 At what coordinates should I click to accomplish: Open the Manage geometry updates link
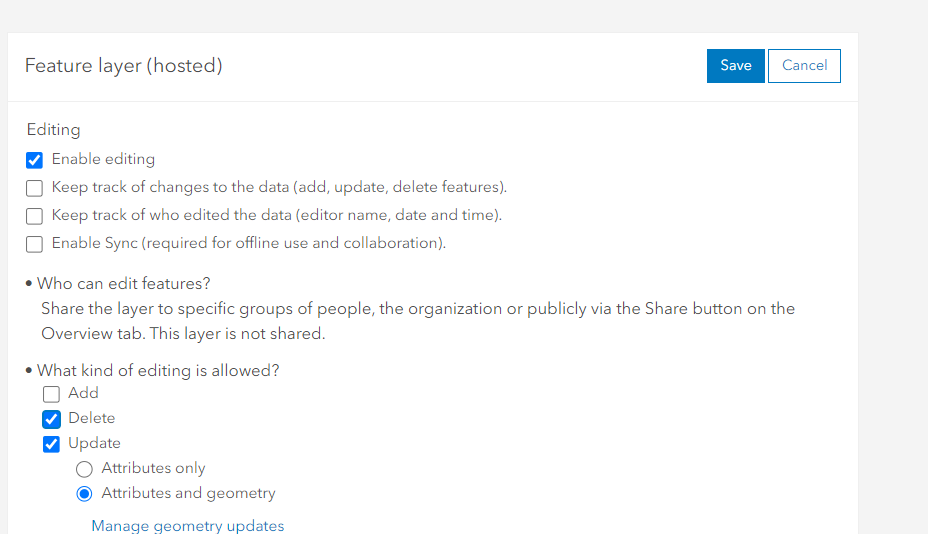click(188, 526)
